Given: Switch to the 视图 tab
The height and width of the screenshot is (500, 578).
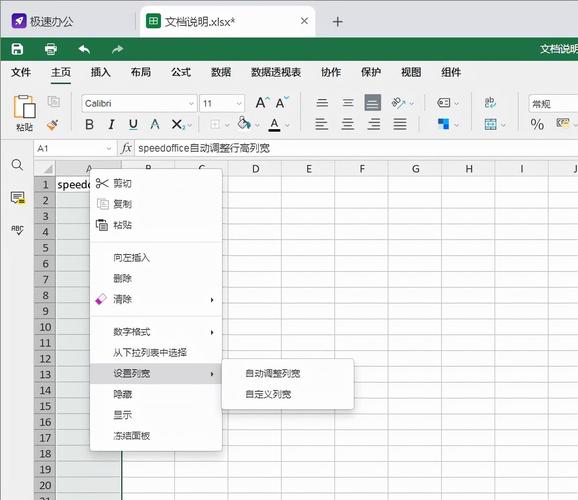Looking at the screenshot, I should pos(411,72).
